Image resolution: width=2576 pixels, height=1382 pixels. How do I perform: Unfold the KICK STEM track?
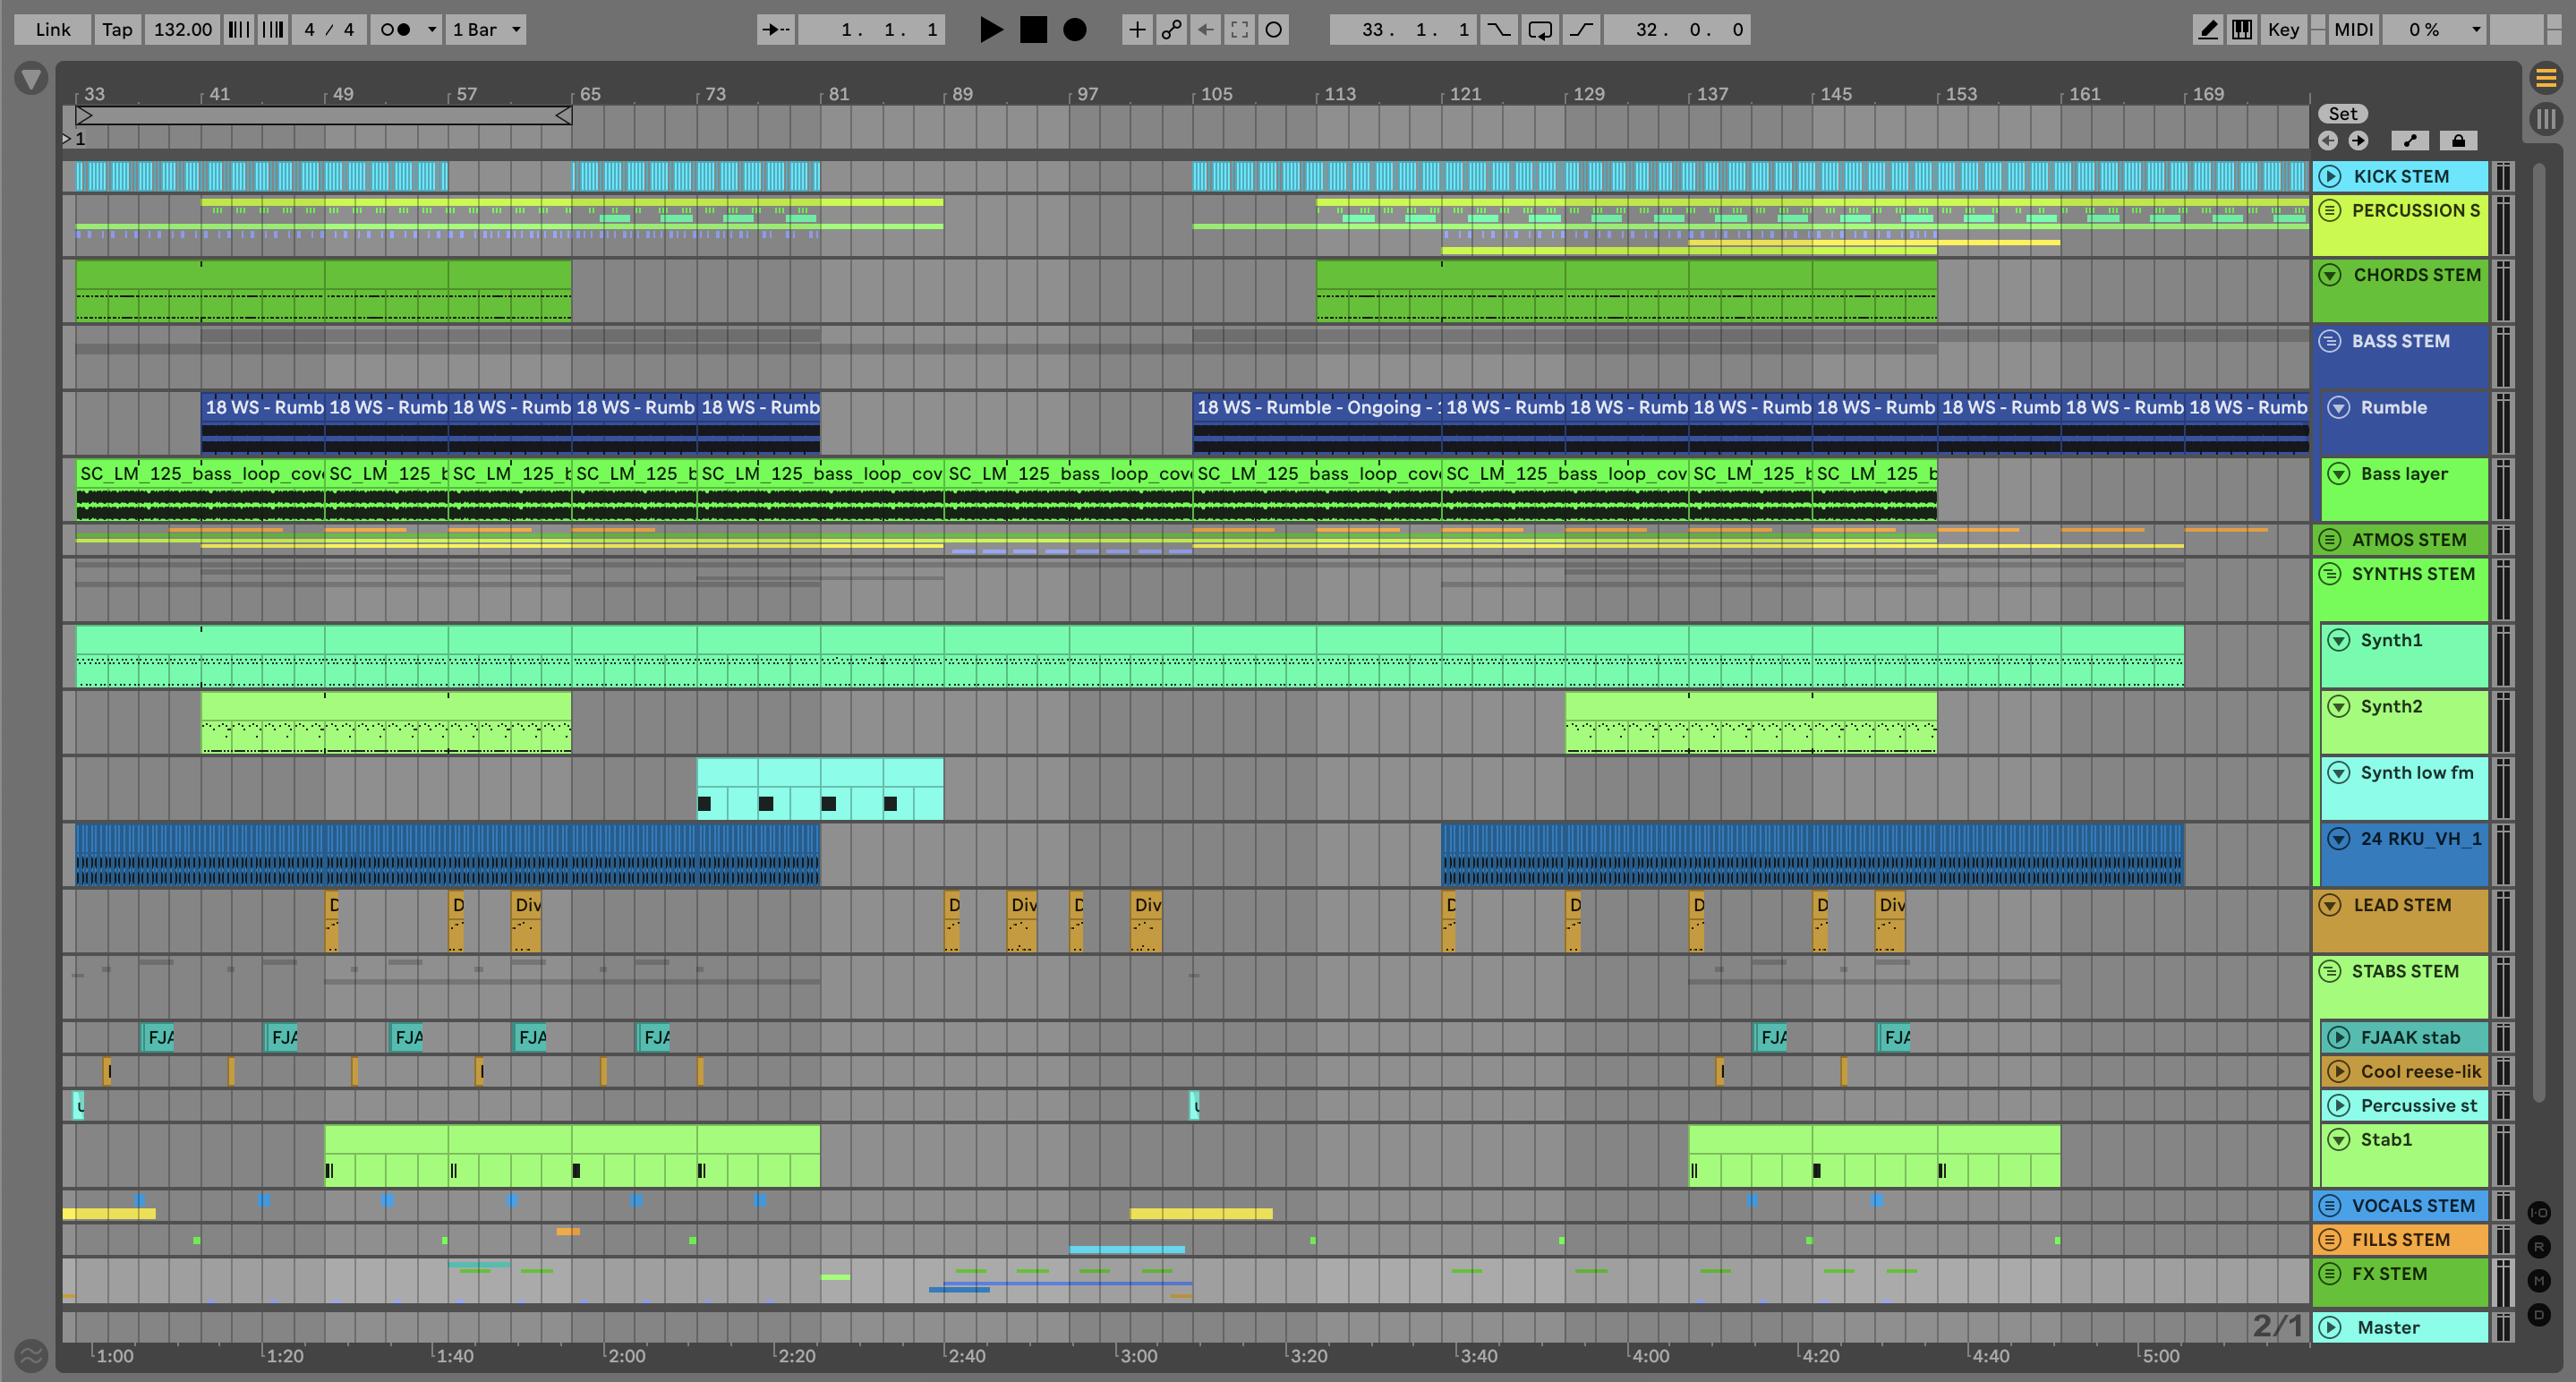click(x=2330, y=176)
